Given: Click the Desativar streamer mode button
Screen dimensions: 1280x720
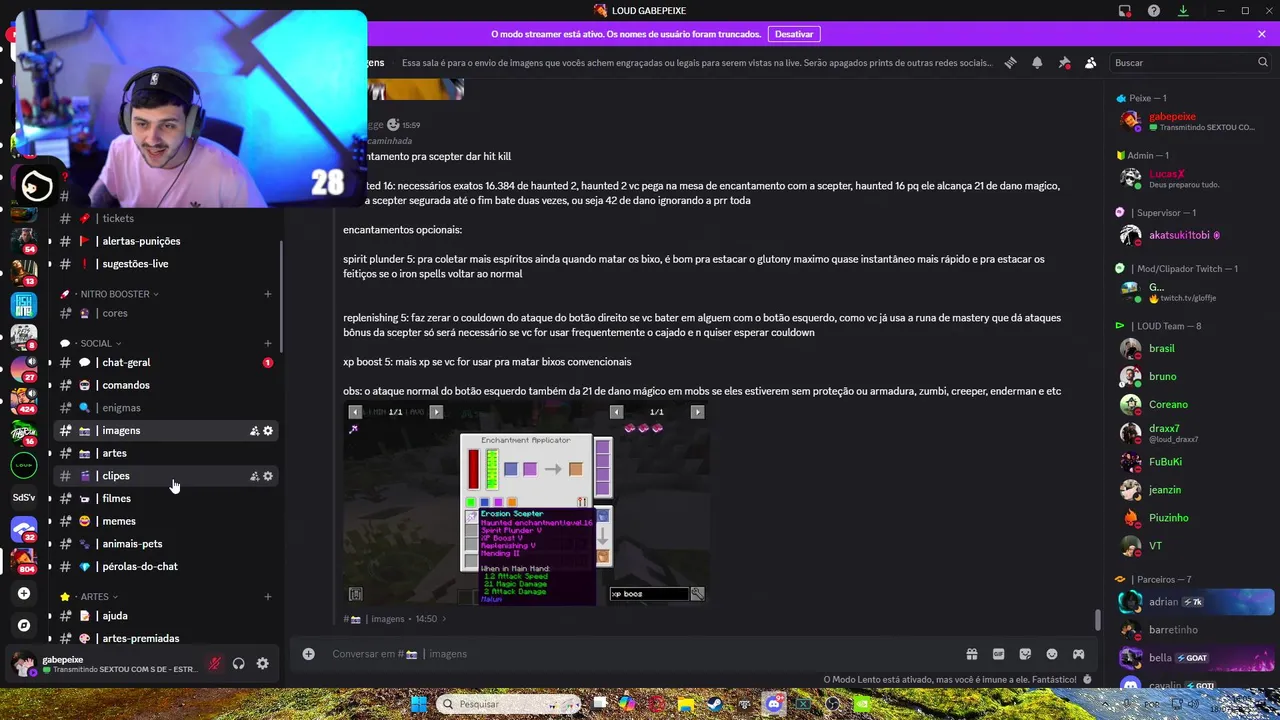Looking at the screenshot, I should tap(794, 34).
